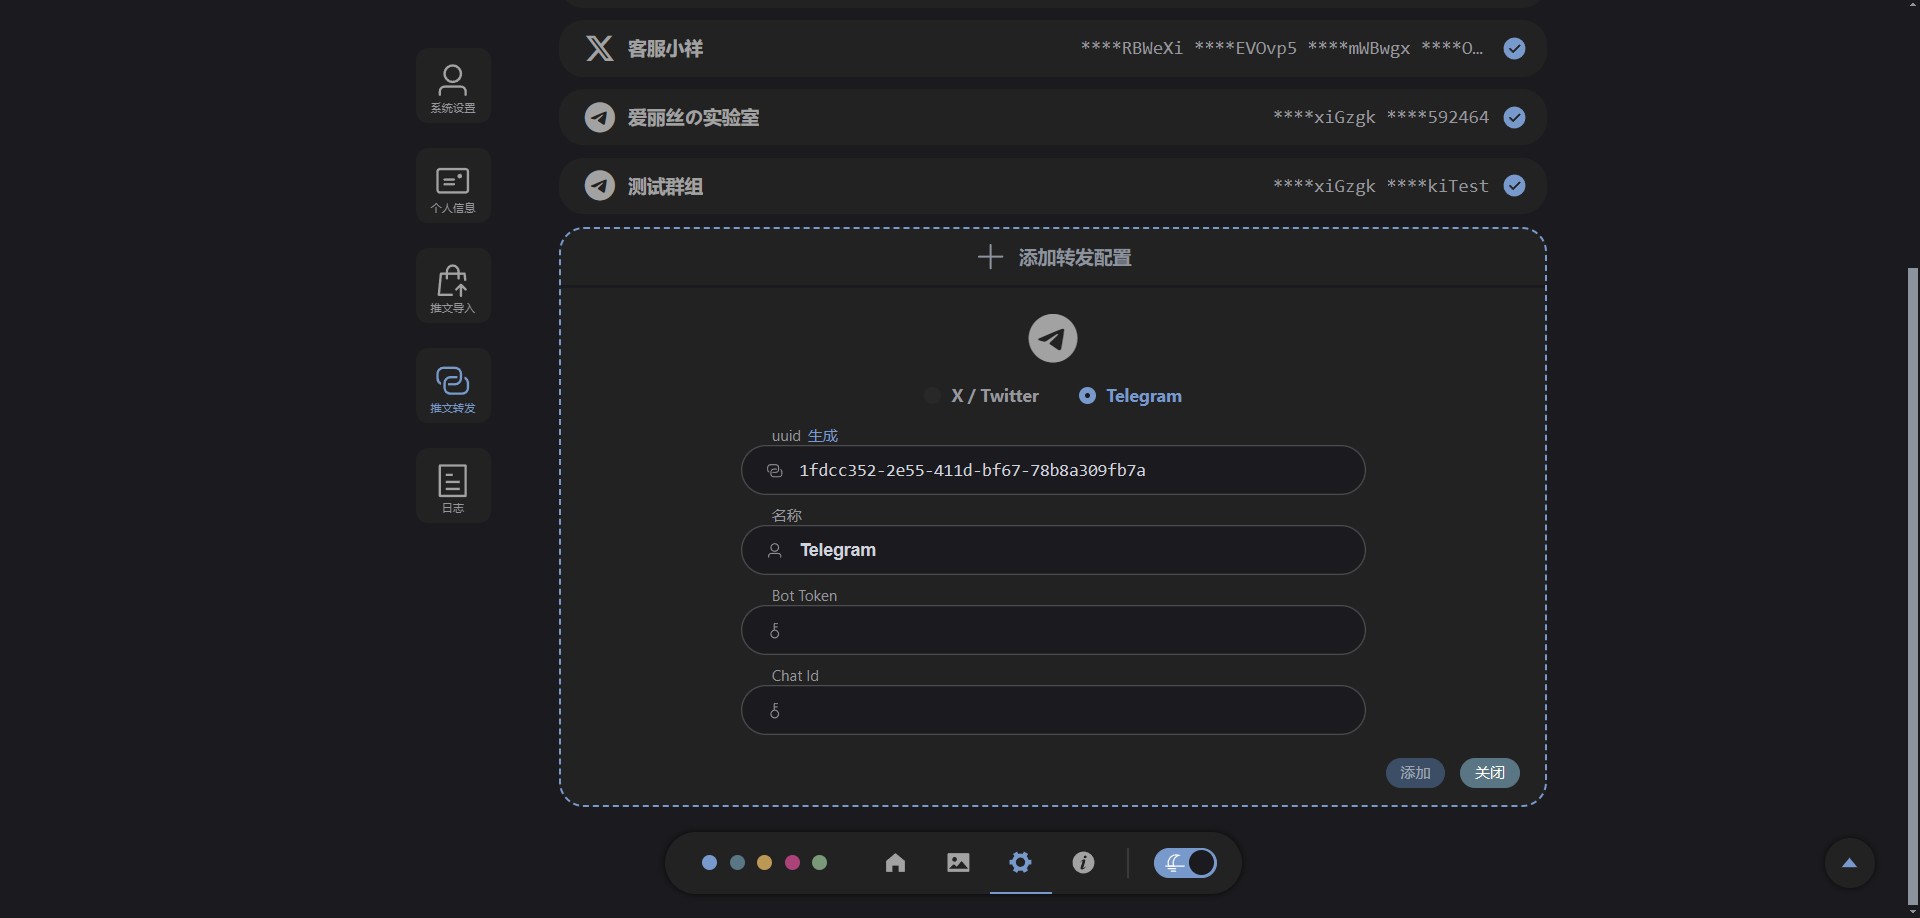Pick the pink theme color dot
Screen dimensions: 1920x918
pyautogui.click(x=792, y=863)
